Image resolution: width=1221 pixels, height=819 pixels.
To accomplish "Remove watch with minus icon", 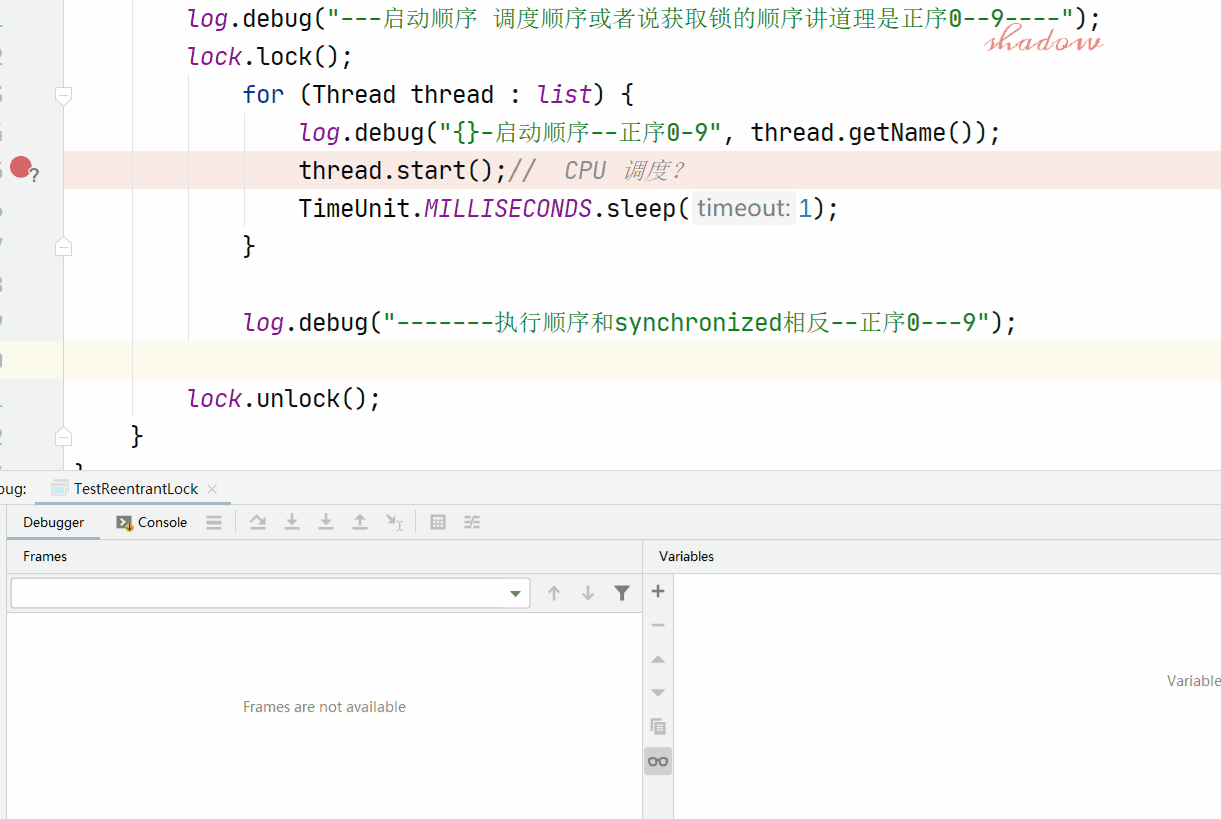I will point(658,625).
